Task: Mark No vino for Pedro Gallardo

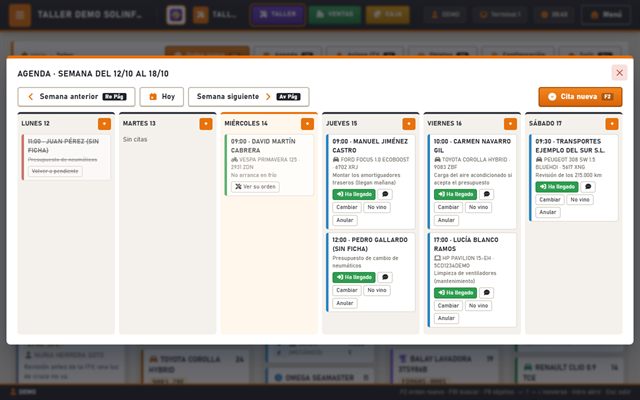Action: [377, 290]
